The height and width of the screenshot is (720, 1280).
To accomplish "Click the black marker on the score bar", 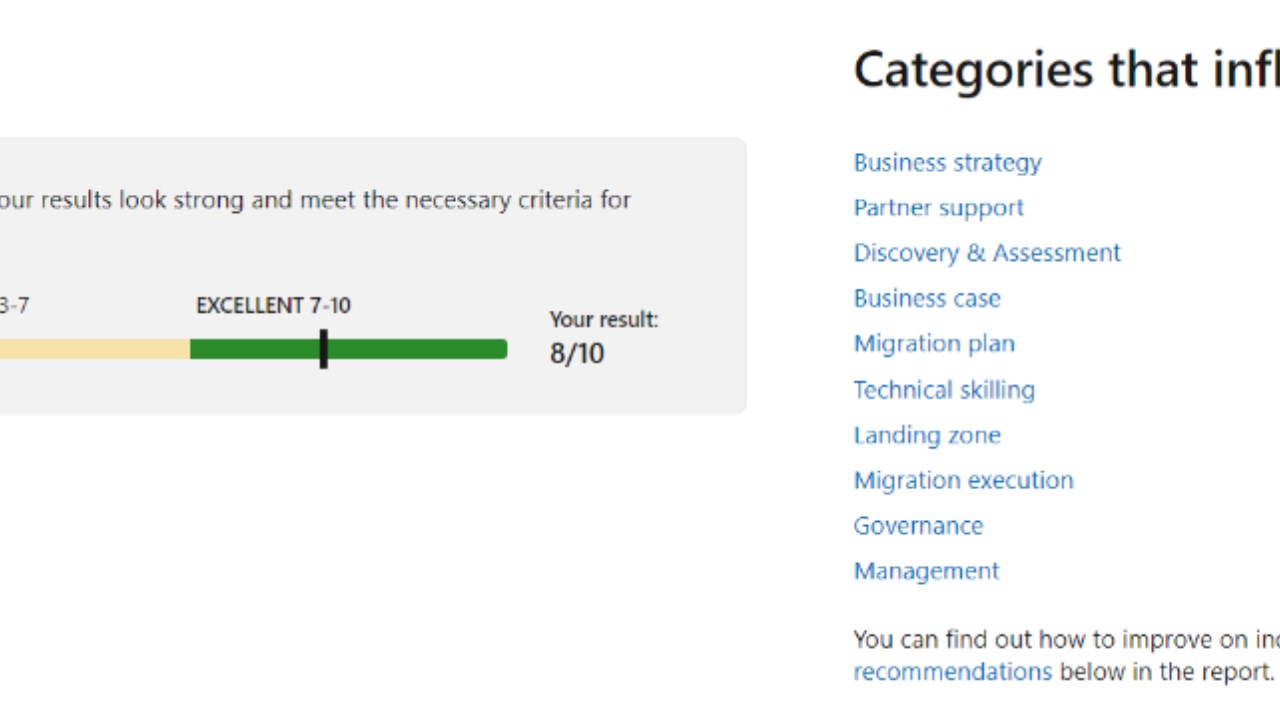I will click(323, 349).
